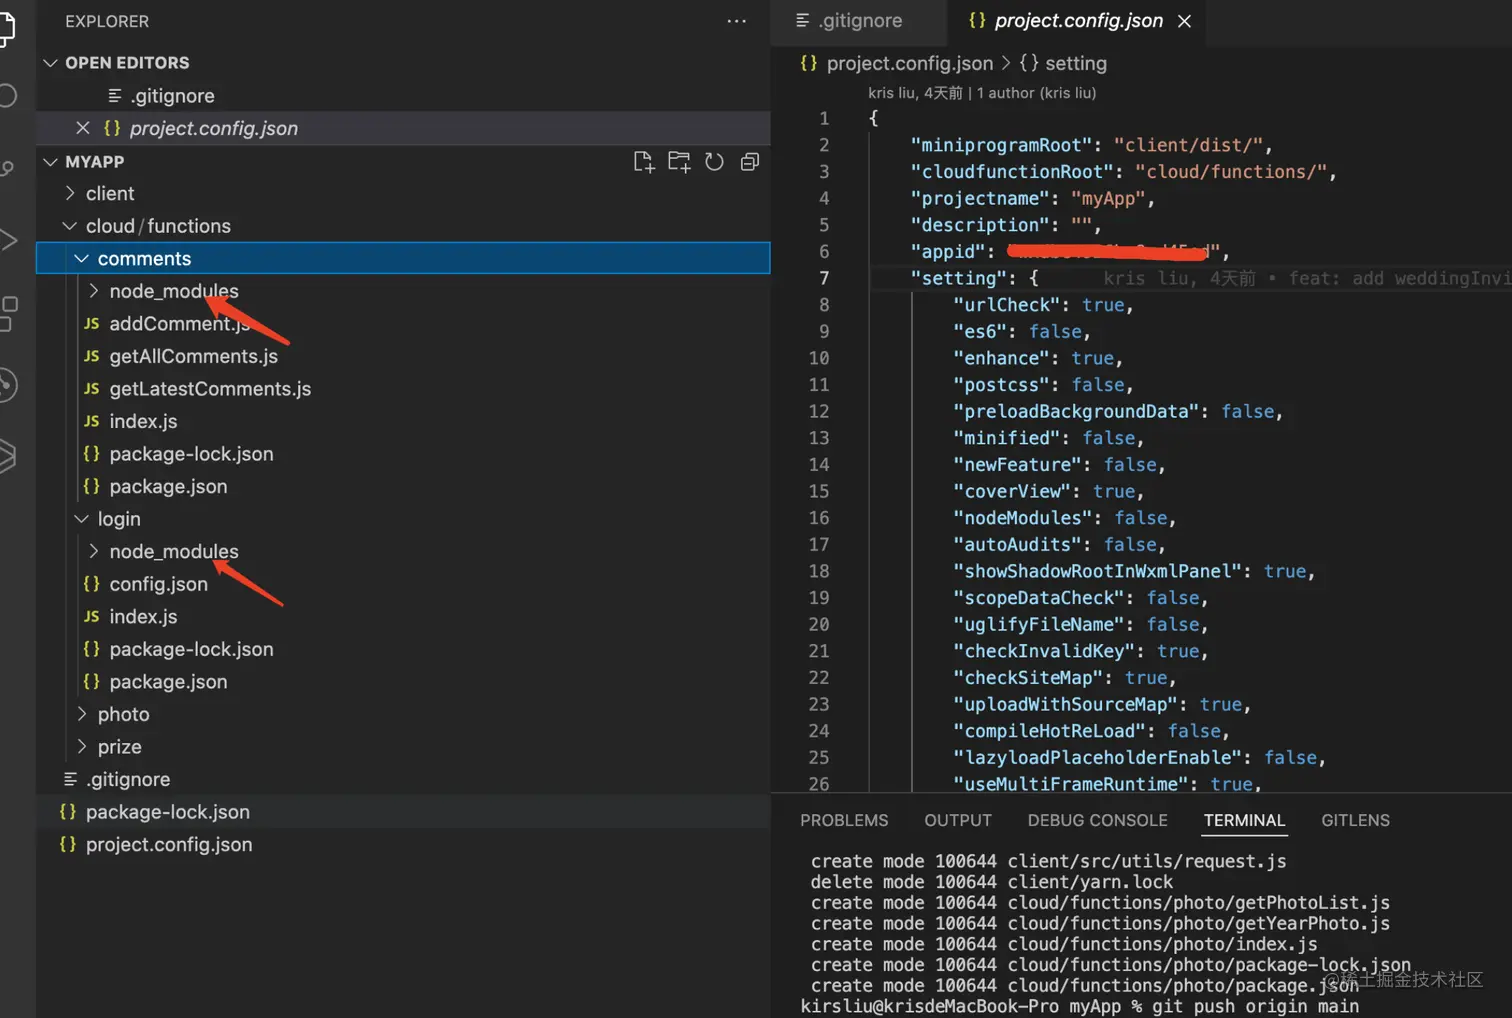Click the EXPLORER panel title
The height and width of the screenshot is (1018, 1512).
point(107,21)
